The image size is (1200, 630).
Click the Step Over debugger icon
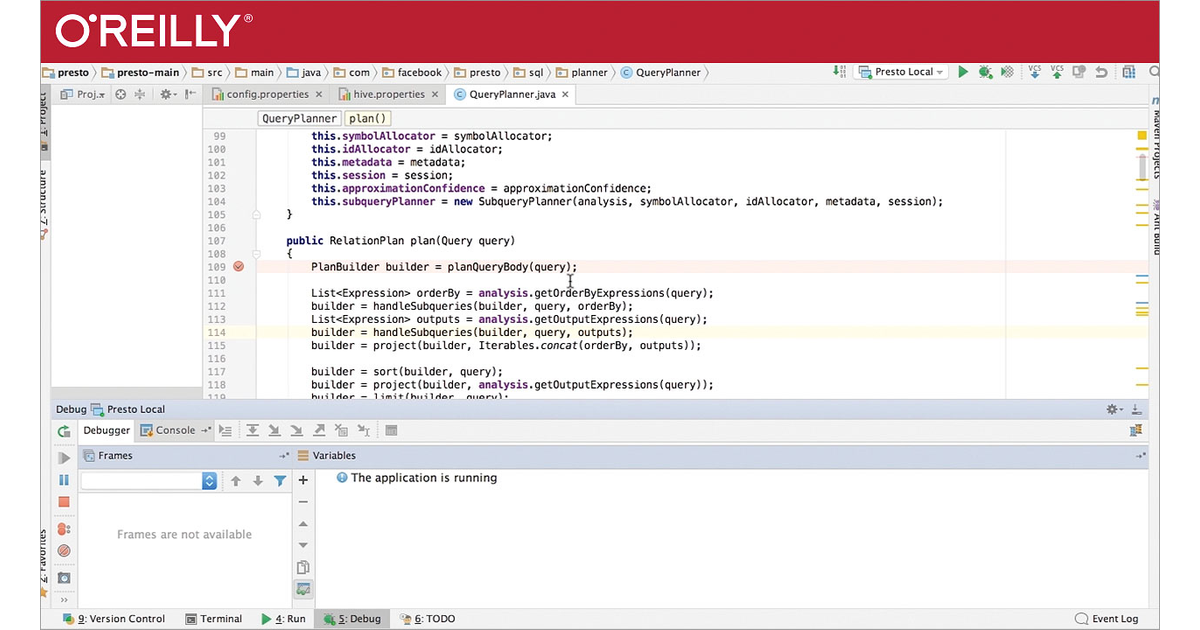[252, 431]
